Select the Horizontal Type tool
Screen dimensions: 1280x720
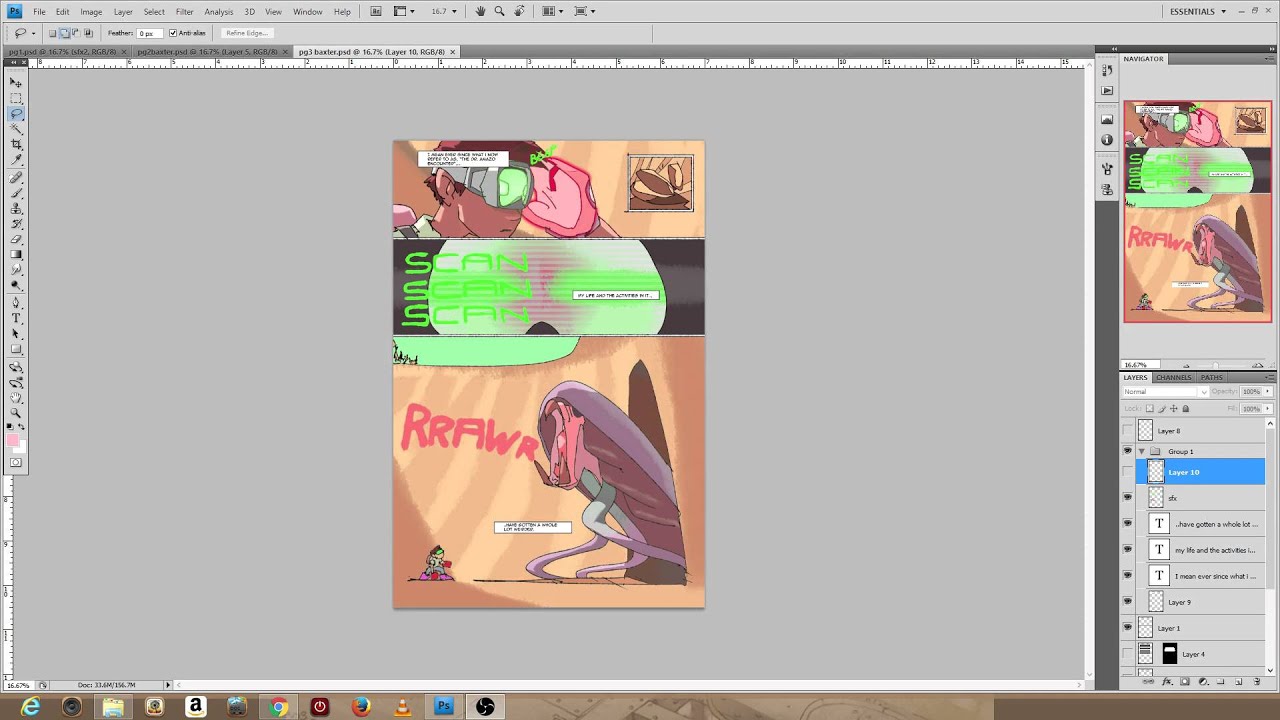(x=16, y=318)
